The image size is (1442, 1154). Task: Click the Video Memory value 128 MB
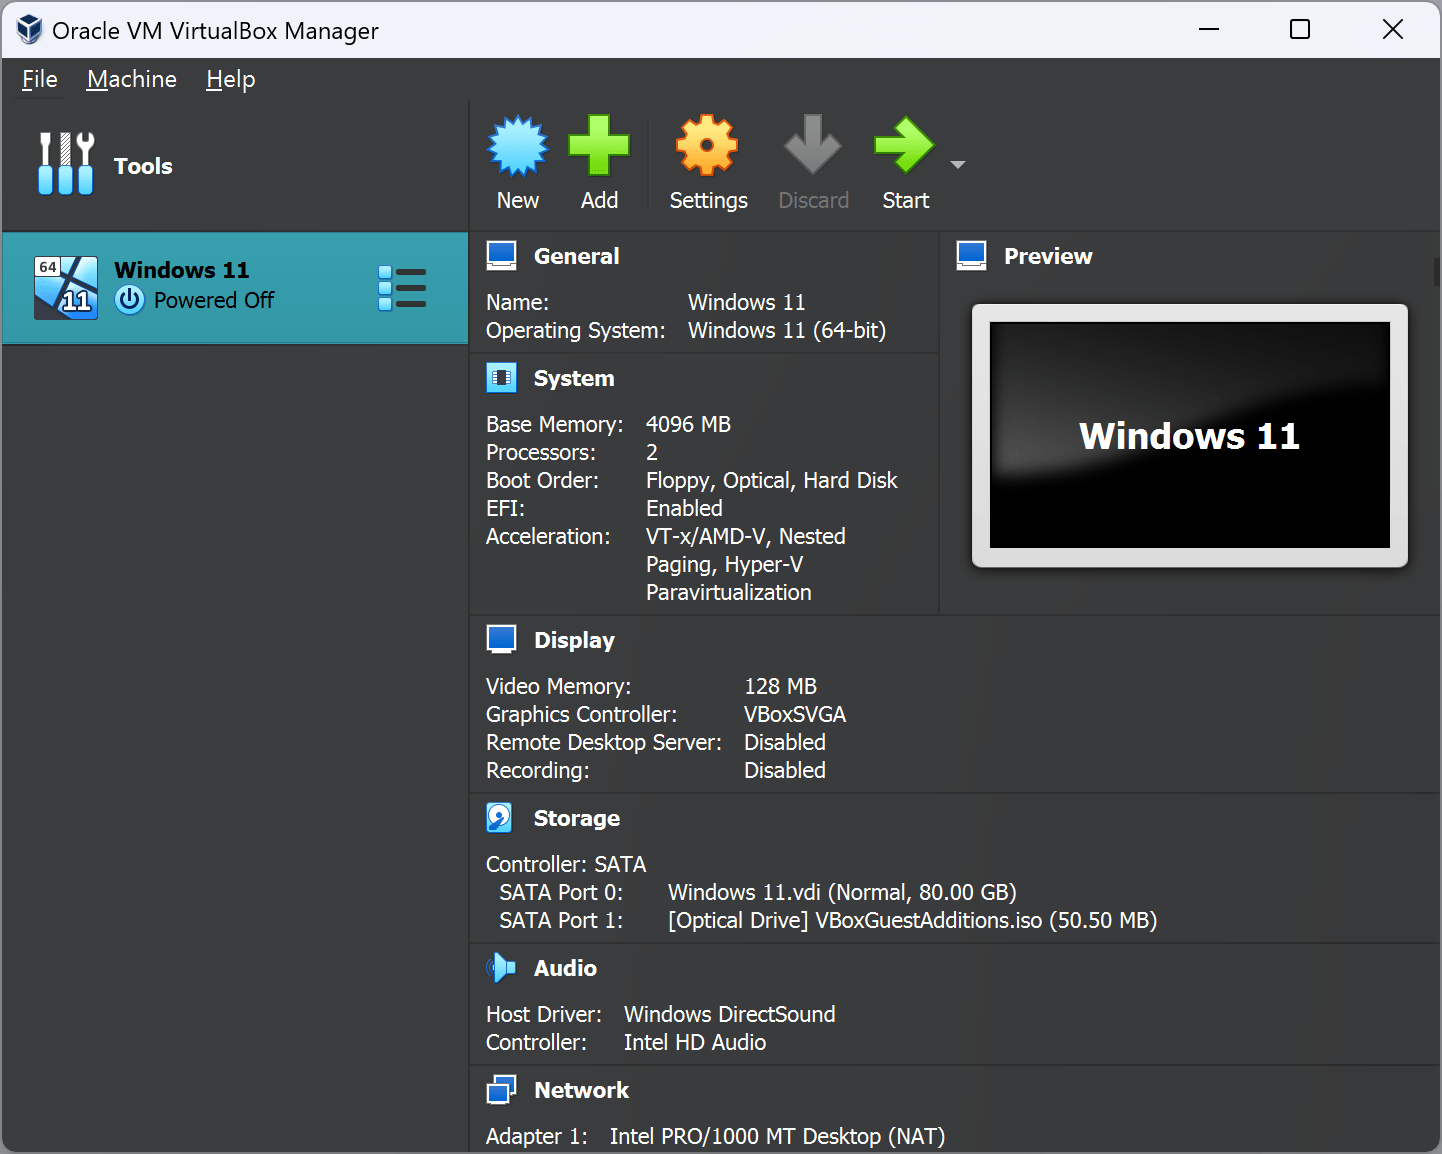pyautogui.click(x=780, y=686)
